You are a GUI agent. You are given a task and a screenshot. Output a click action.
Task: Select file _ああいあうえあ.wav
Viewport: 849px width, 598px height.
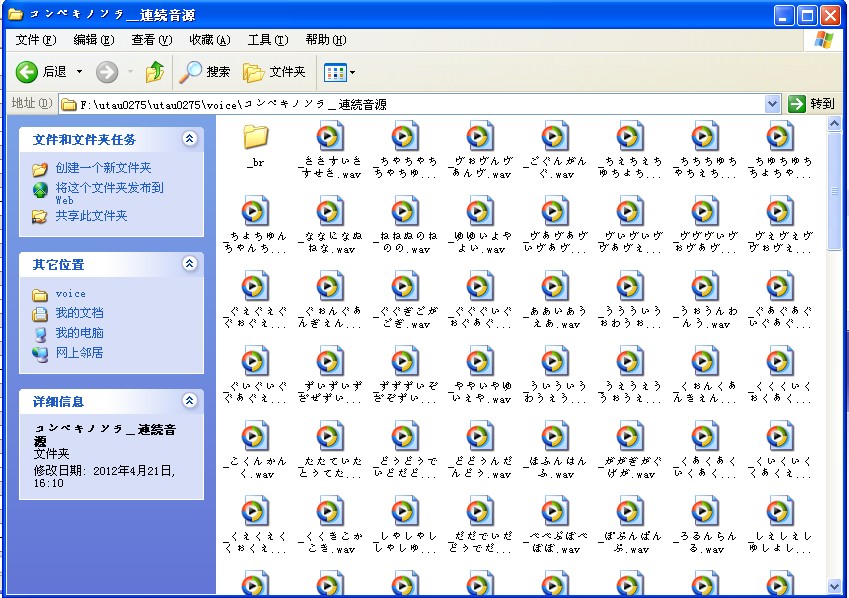tap(555, 300)
